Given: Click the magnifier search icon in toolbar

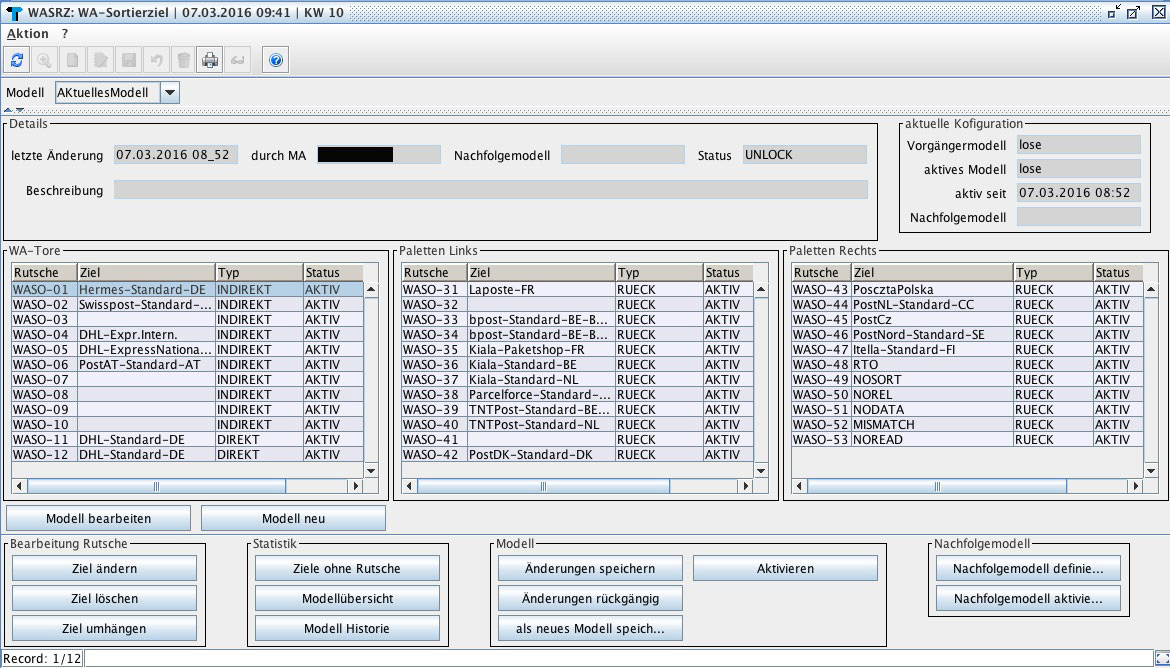Looking at the screenshot, I should [x=44, y=60].
